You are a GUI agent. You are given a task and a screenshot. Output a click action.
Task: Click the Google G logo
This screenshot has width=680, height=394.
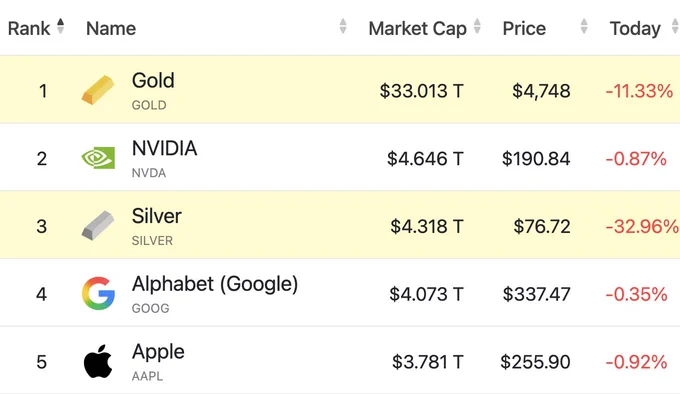[x=98, y=293]
